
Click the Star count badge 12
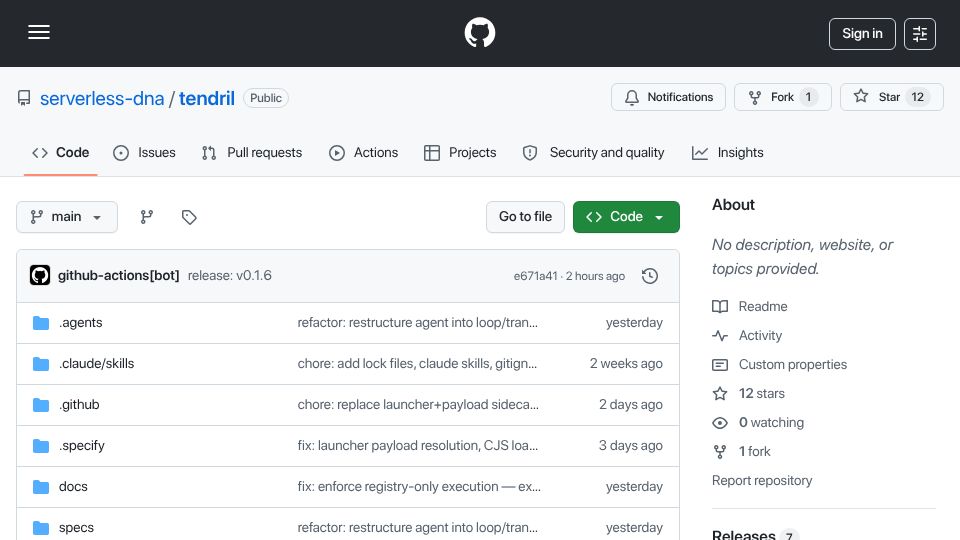[x=917, y=97]
